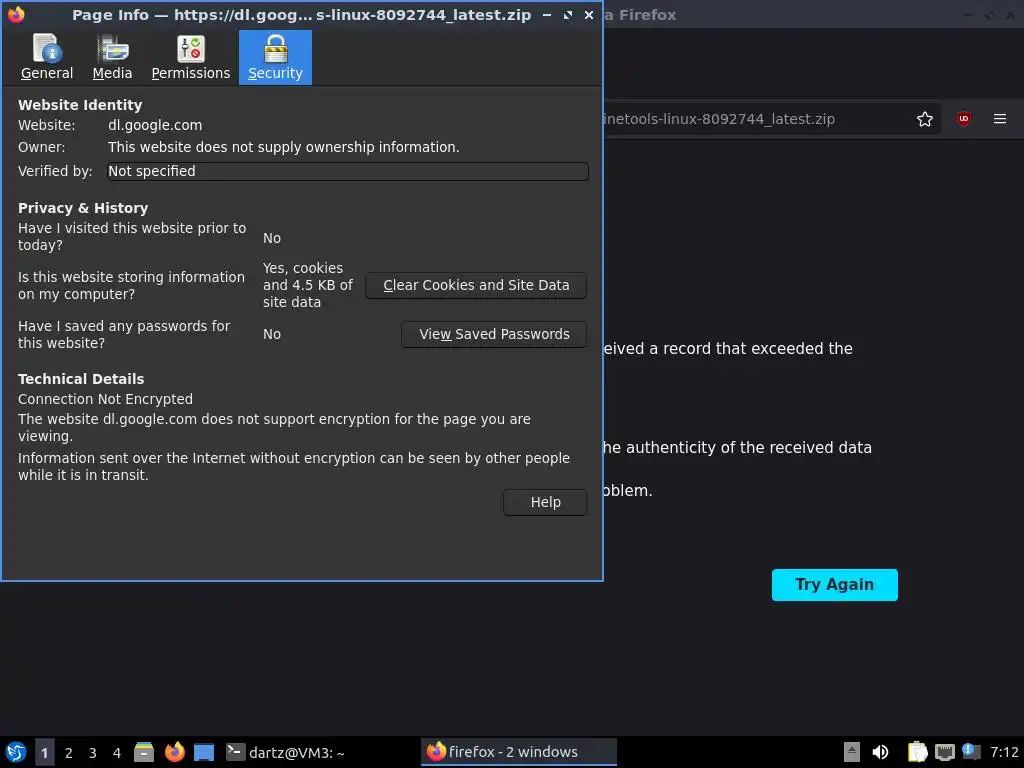
Task: Click the update notifier tray icon
Action: click(x=970, y=752)
